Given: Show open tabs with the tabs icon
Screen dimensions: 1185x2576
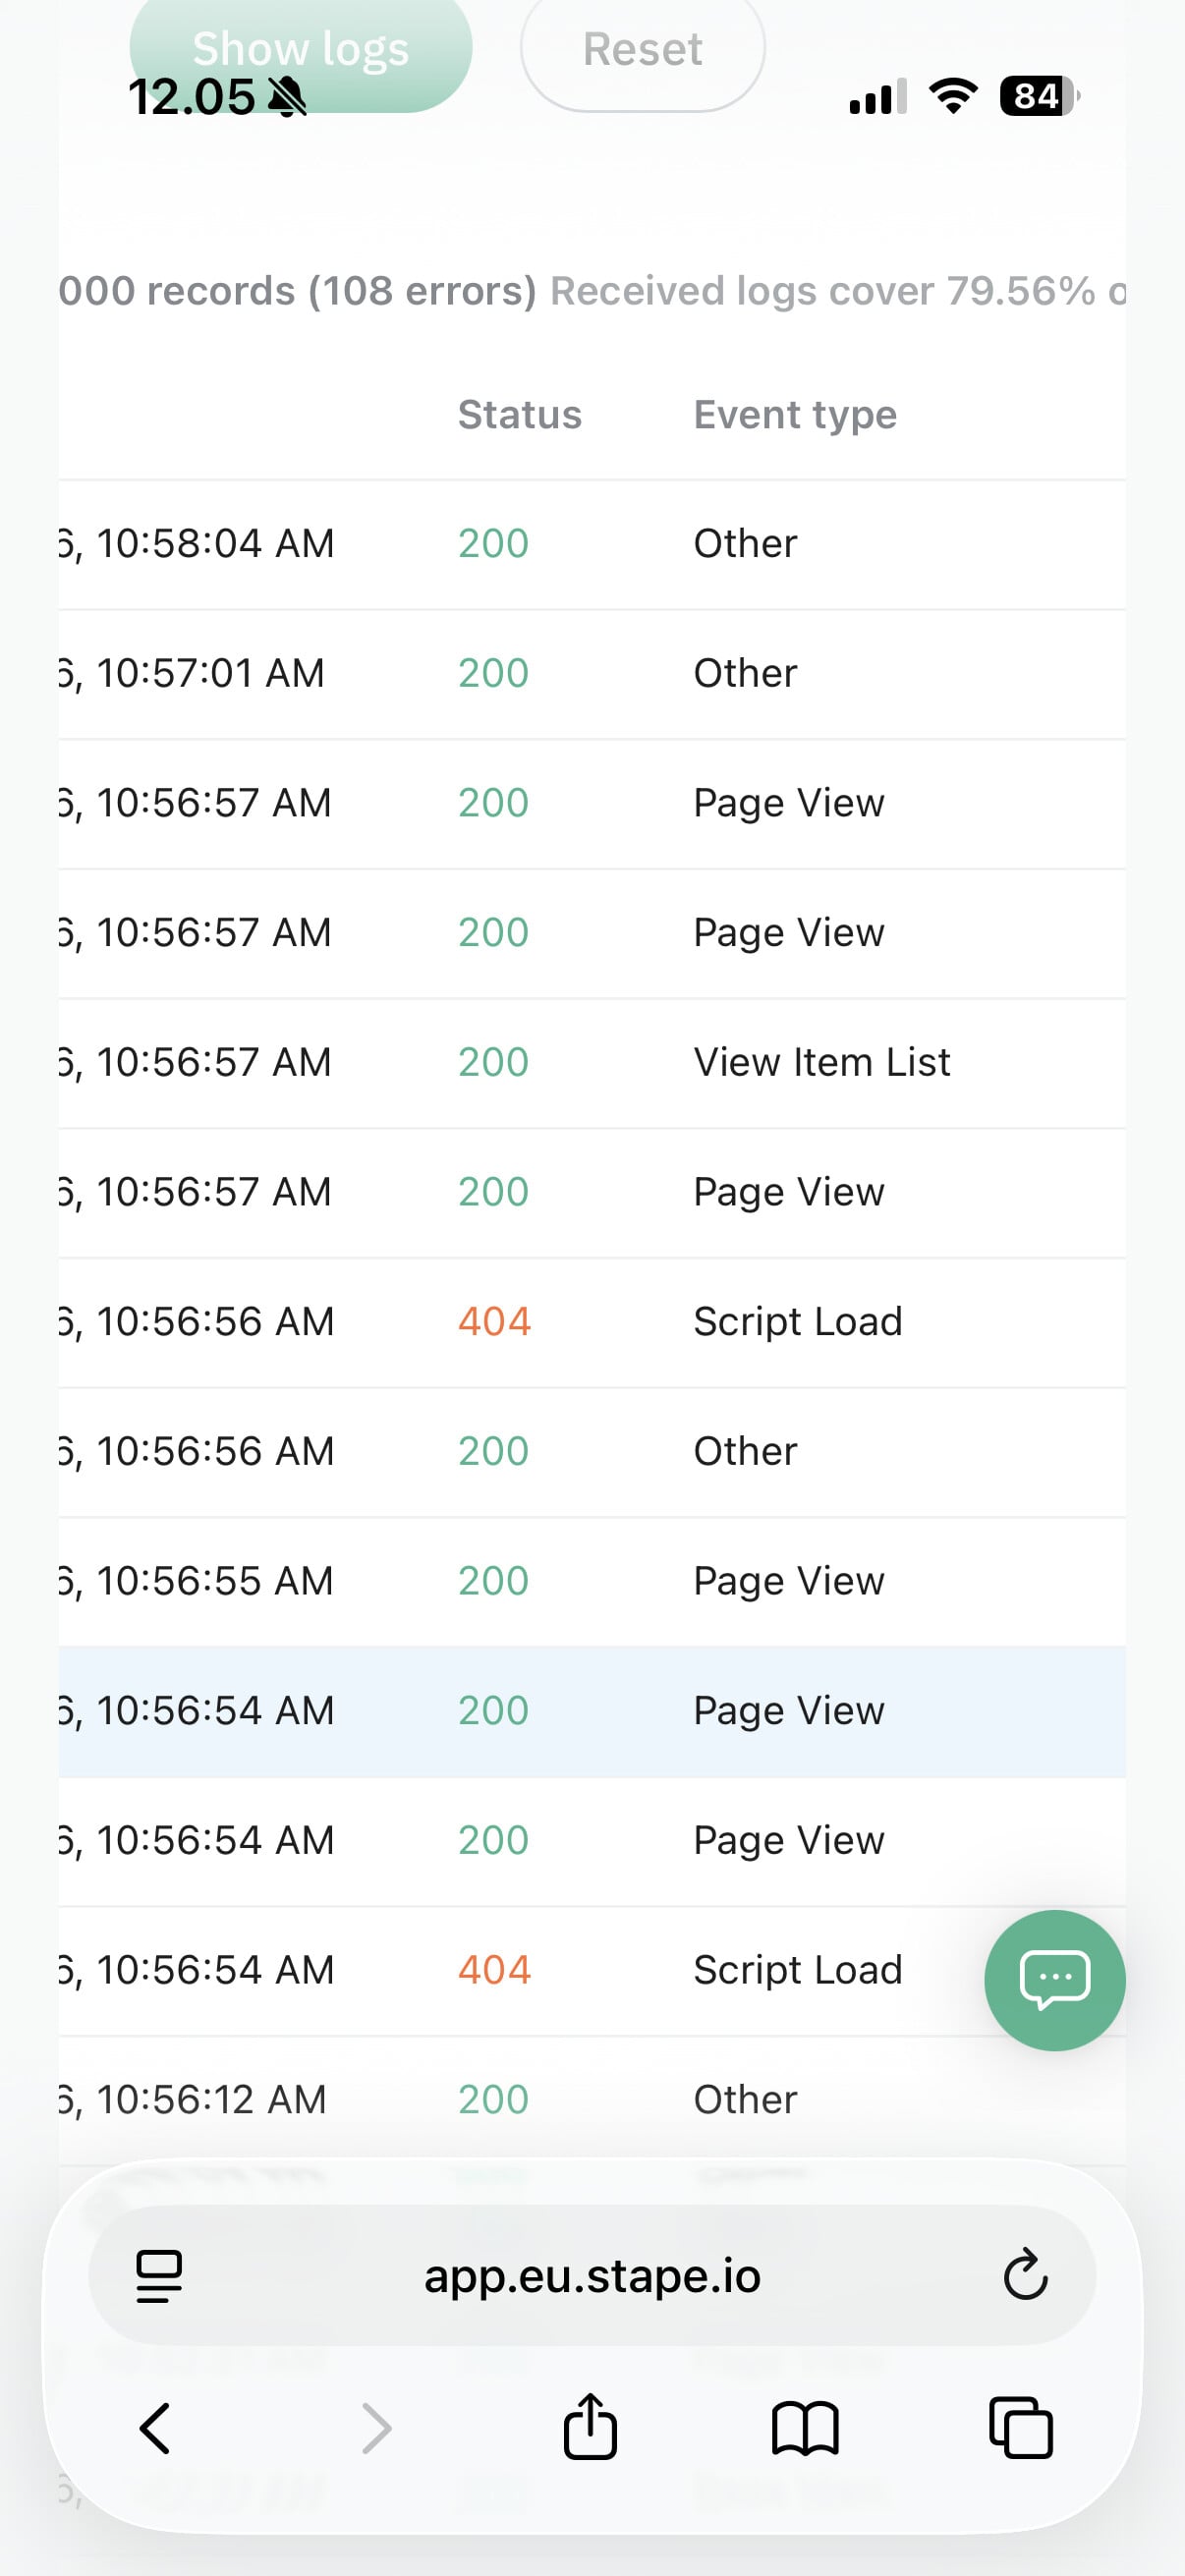Looking at the screenshot, I should click(1020, 2428).
